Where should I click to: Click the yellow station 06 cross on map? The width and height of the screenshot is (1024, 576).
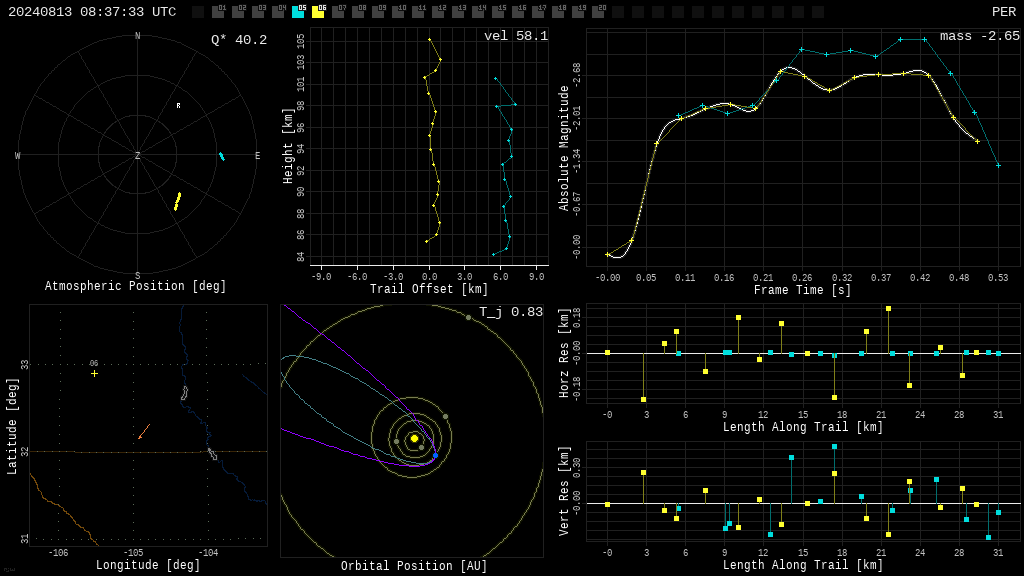pyautogui.click(x=95, y=374)
